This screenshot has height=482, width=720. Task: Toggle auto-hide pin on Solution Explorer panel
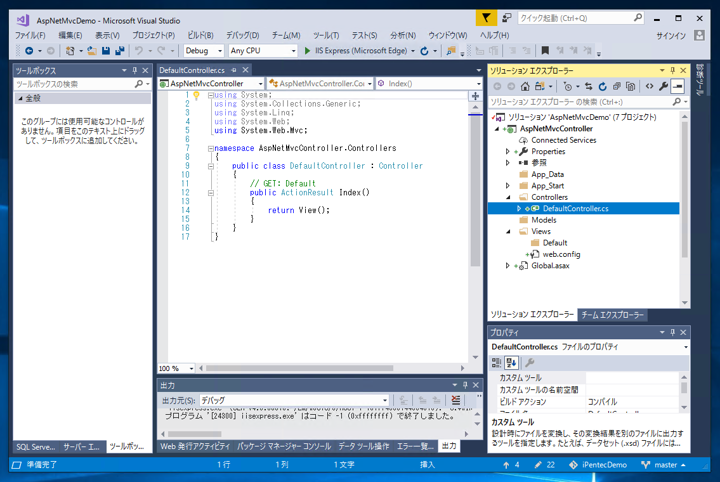coord(673,70)
